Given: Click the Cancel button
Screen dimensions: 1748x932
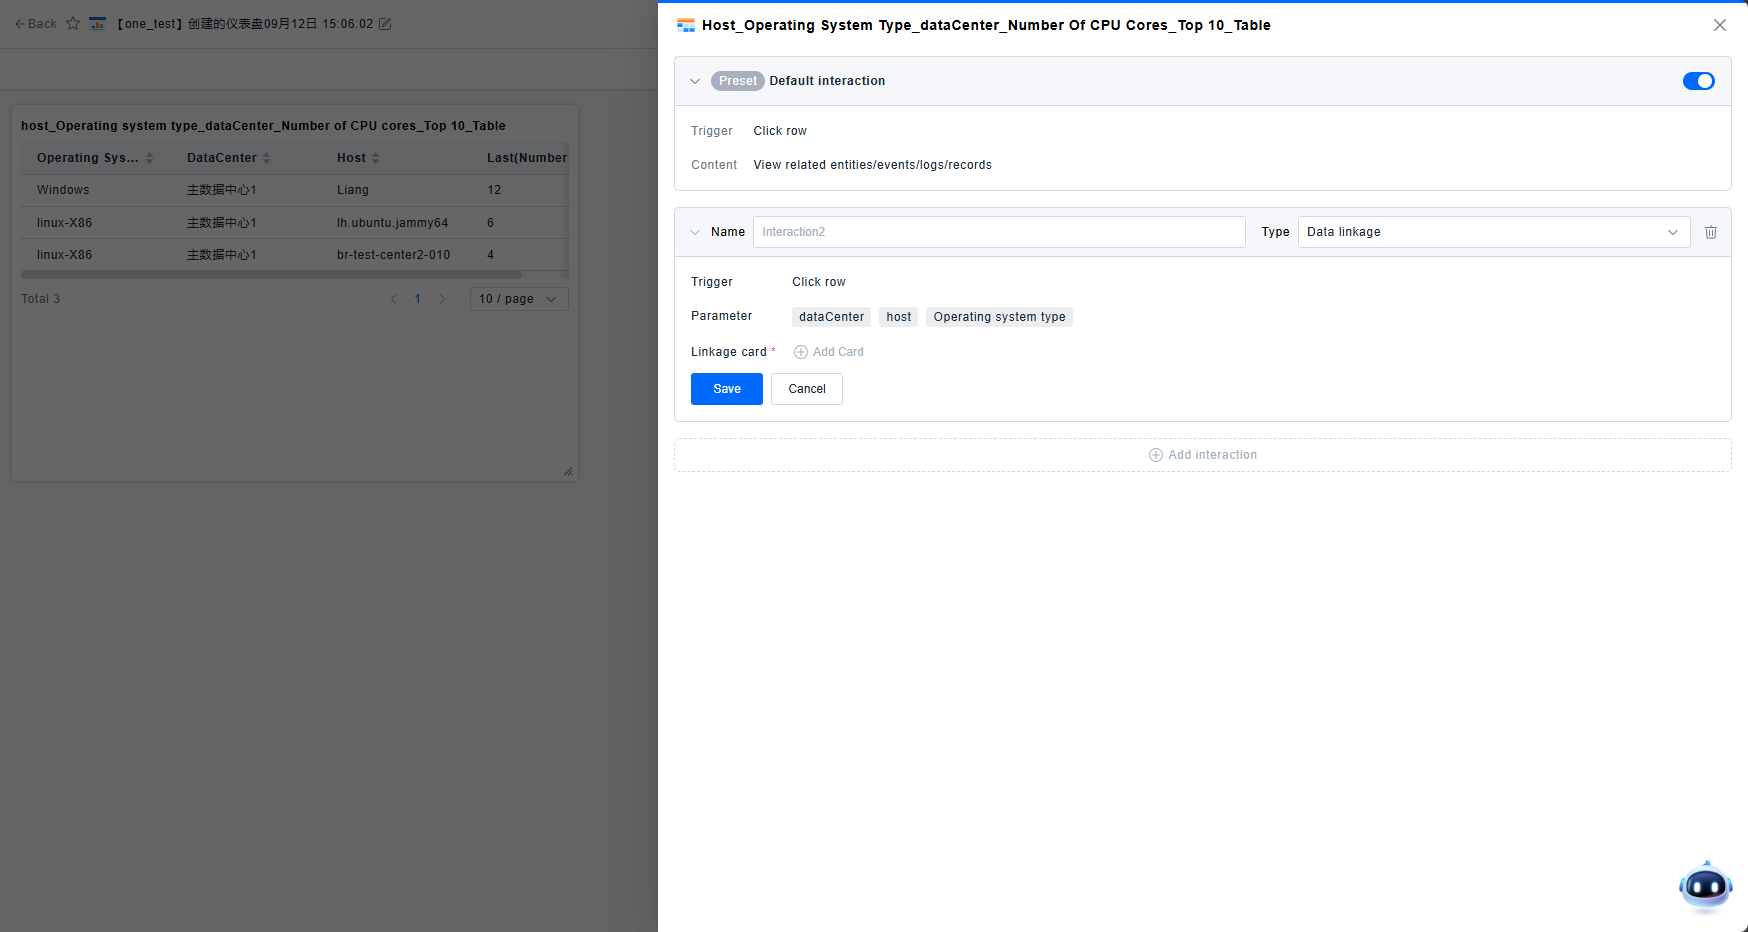Looking at the screenshot, I should point(806,389).
